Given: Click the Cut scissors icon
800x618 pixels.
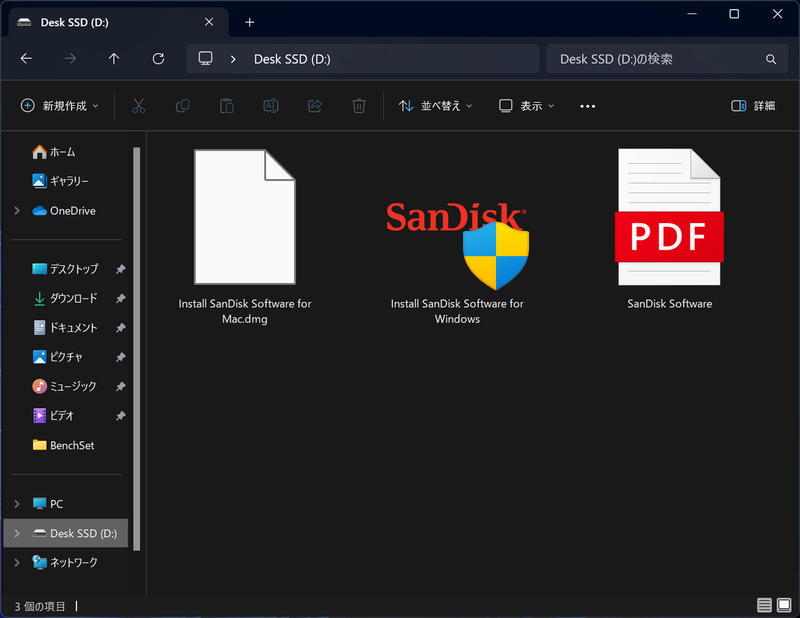Looking at the screenshot, I should tap(139, 106).
